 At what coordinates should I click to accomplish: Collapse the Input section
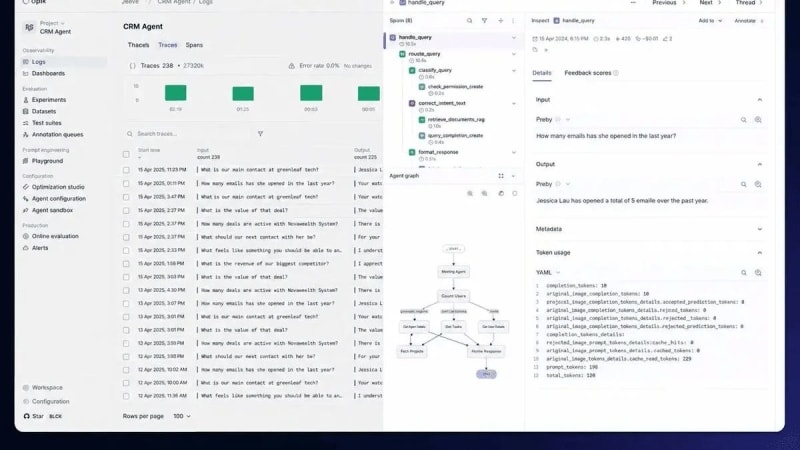click(x=760, y=100)
